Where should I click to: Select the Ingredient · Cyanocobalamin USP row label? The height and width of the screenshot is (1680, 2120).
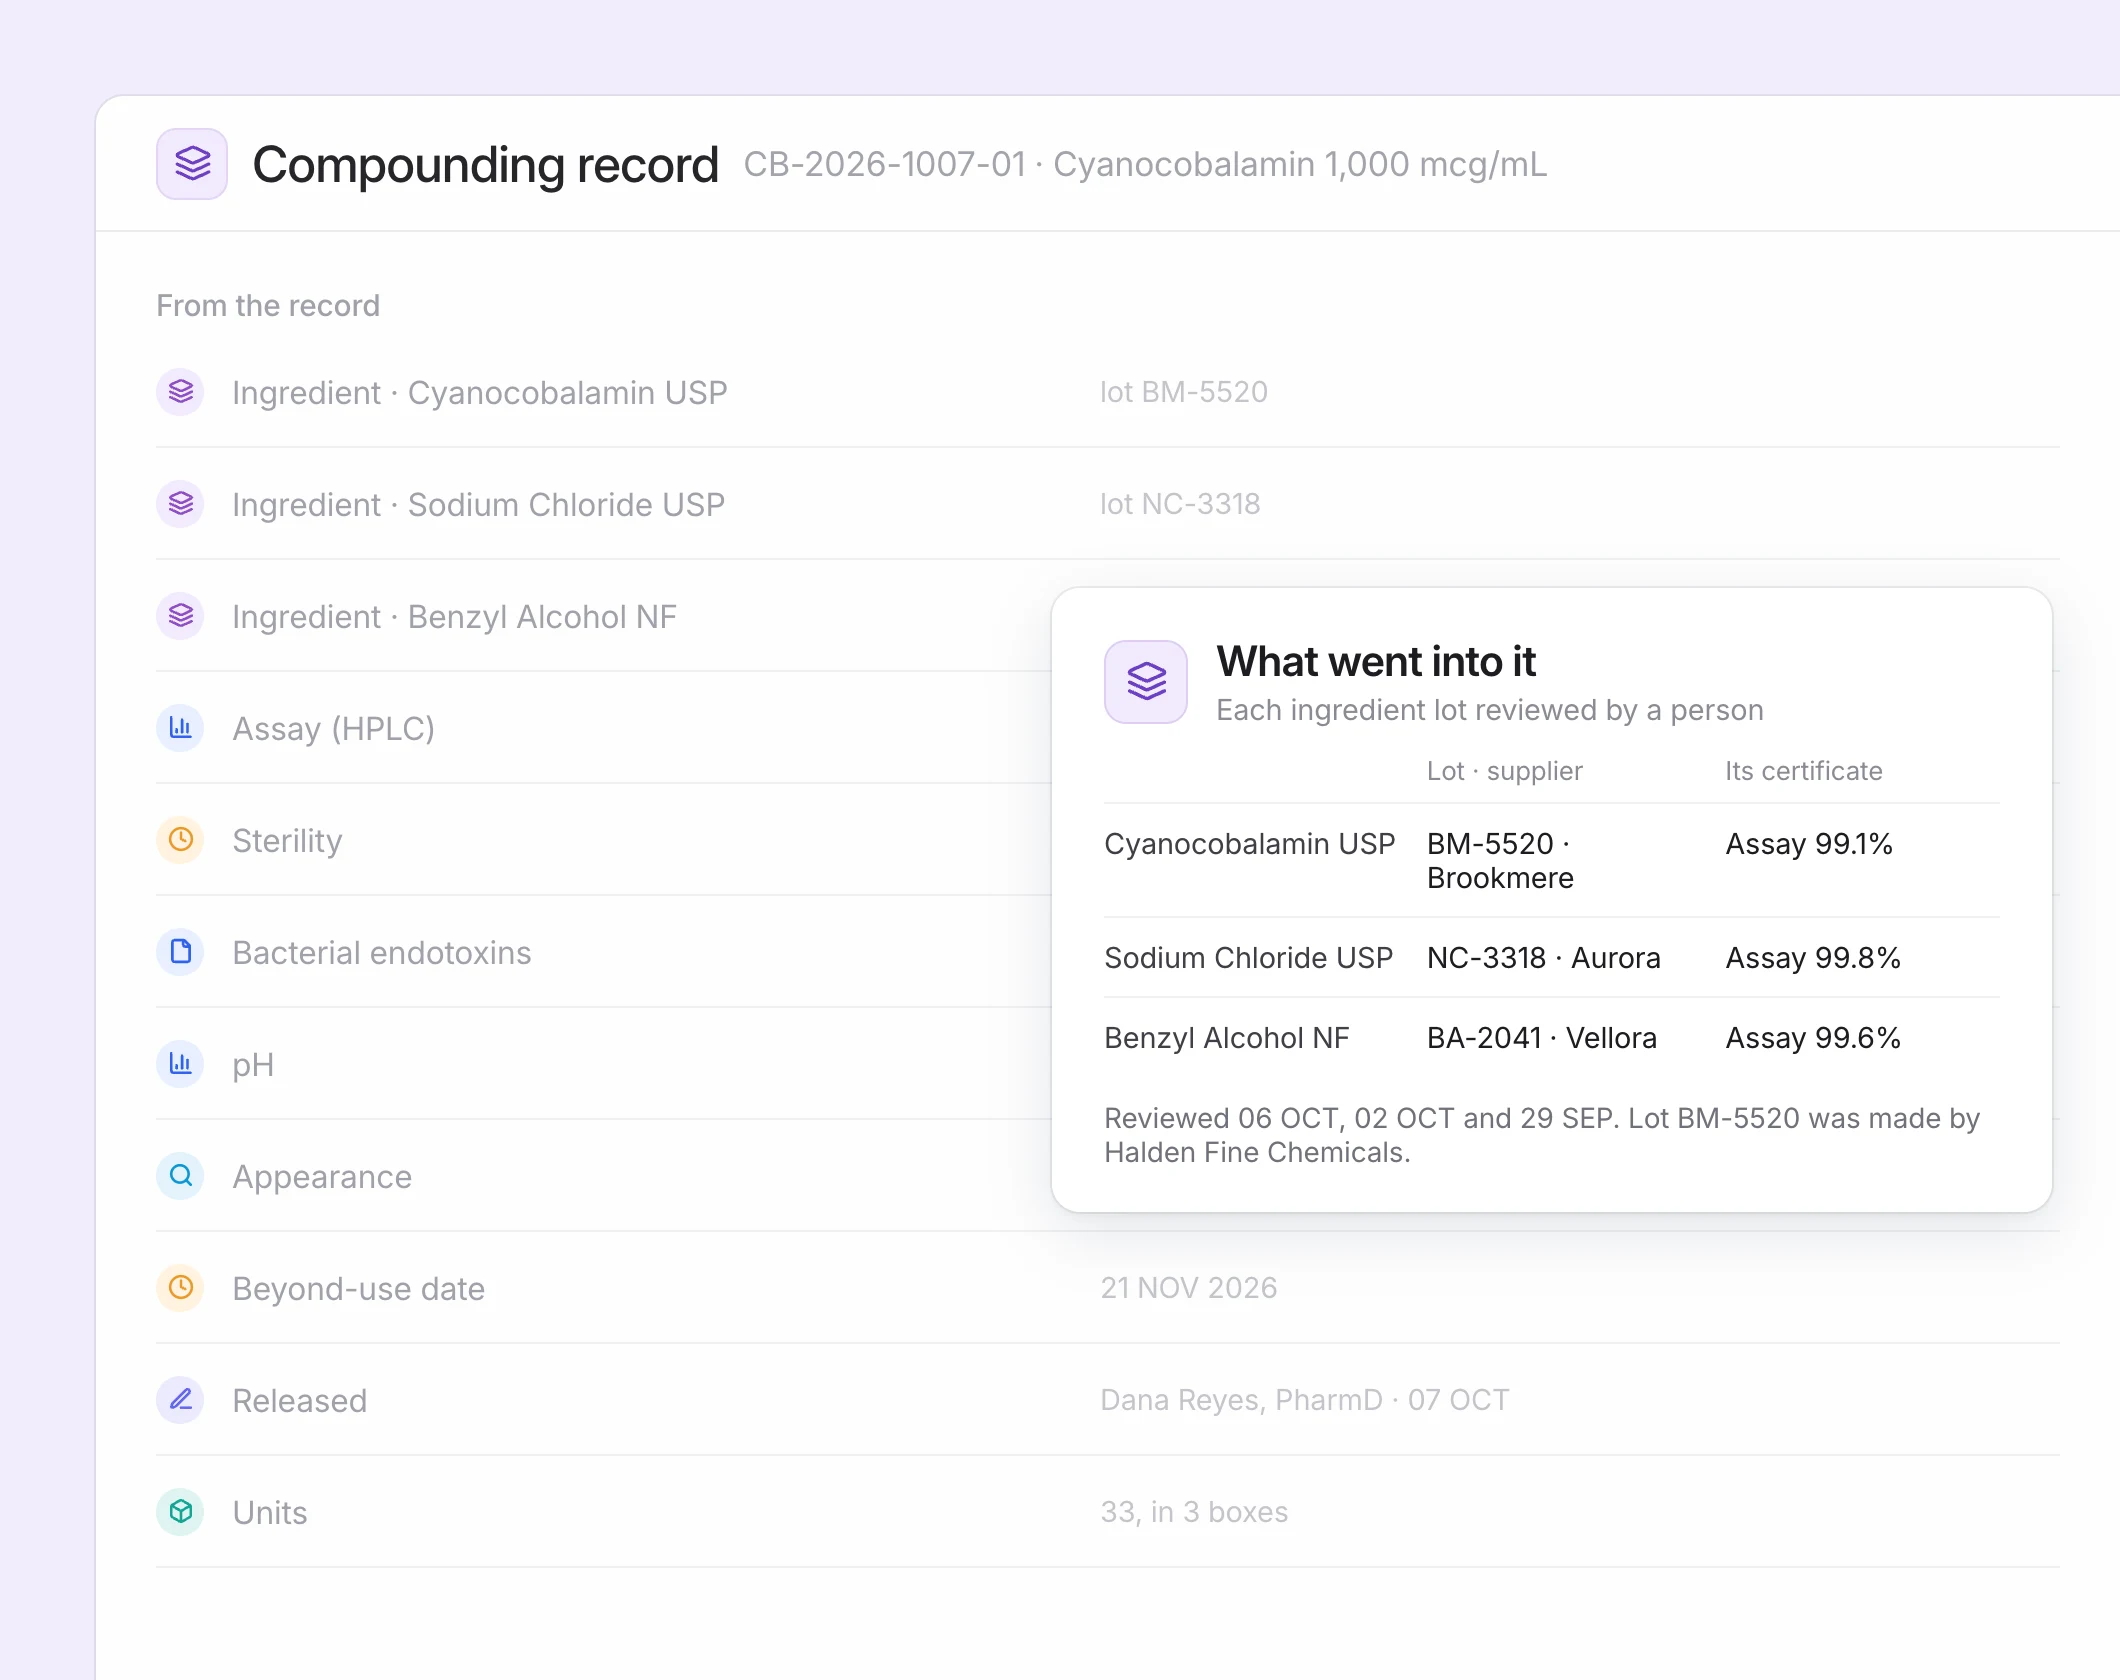480,393
